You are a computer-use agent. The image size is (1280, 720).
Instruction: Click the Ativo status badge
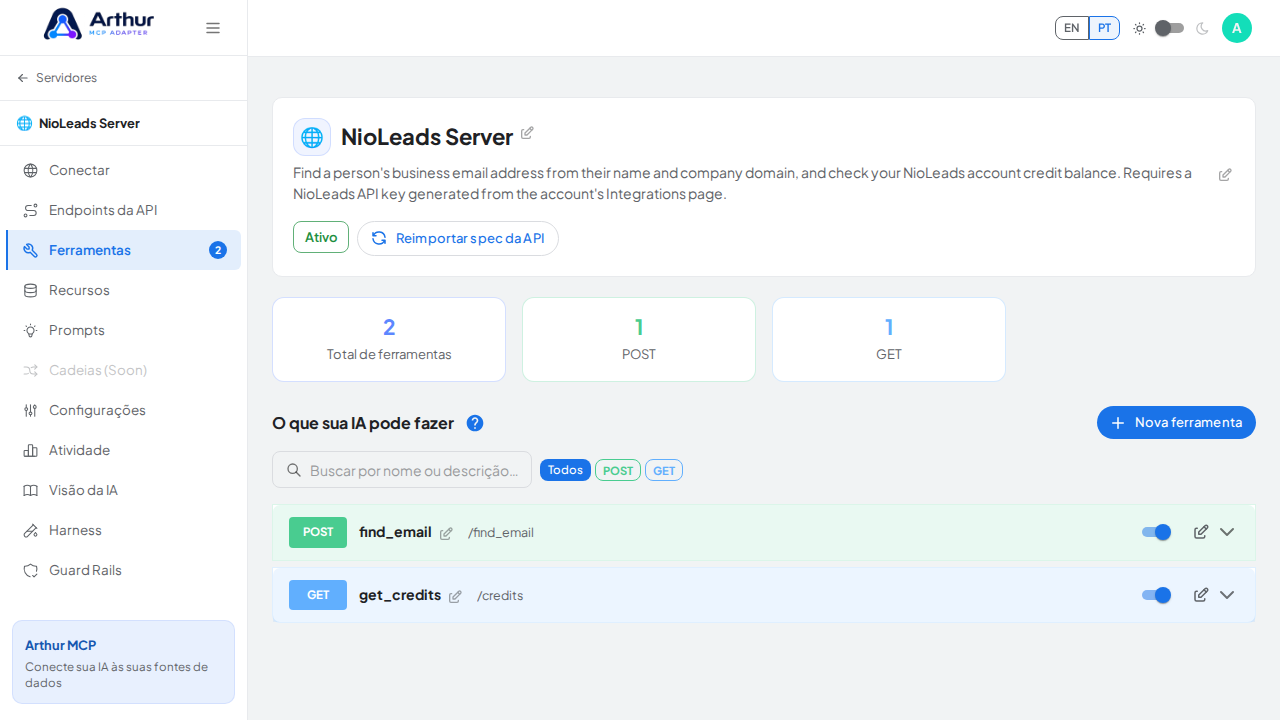[x=321, y=237]
